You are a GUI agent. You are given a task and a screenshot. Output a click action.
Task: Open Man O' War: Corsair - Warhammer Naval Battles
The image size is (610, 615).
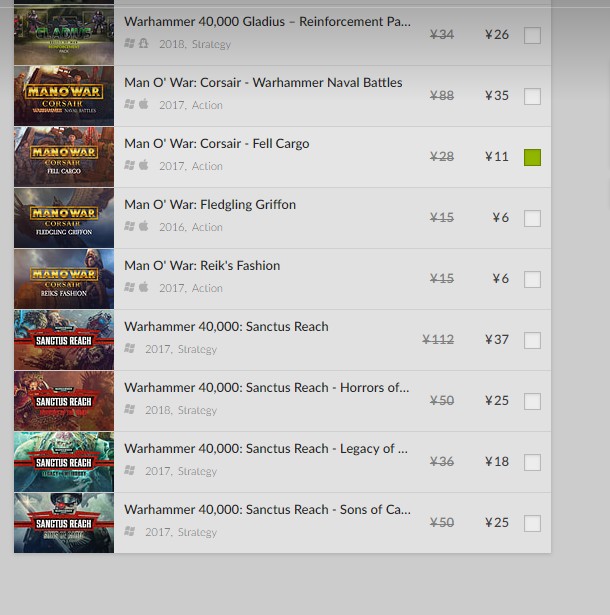263,83
